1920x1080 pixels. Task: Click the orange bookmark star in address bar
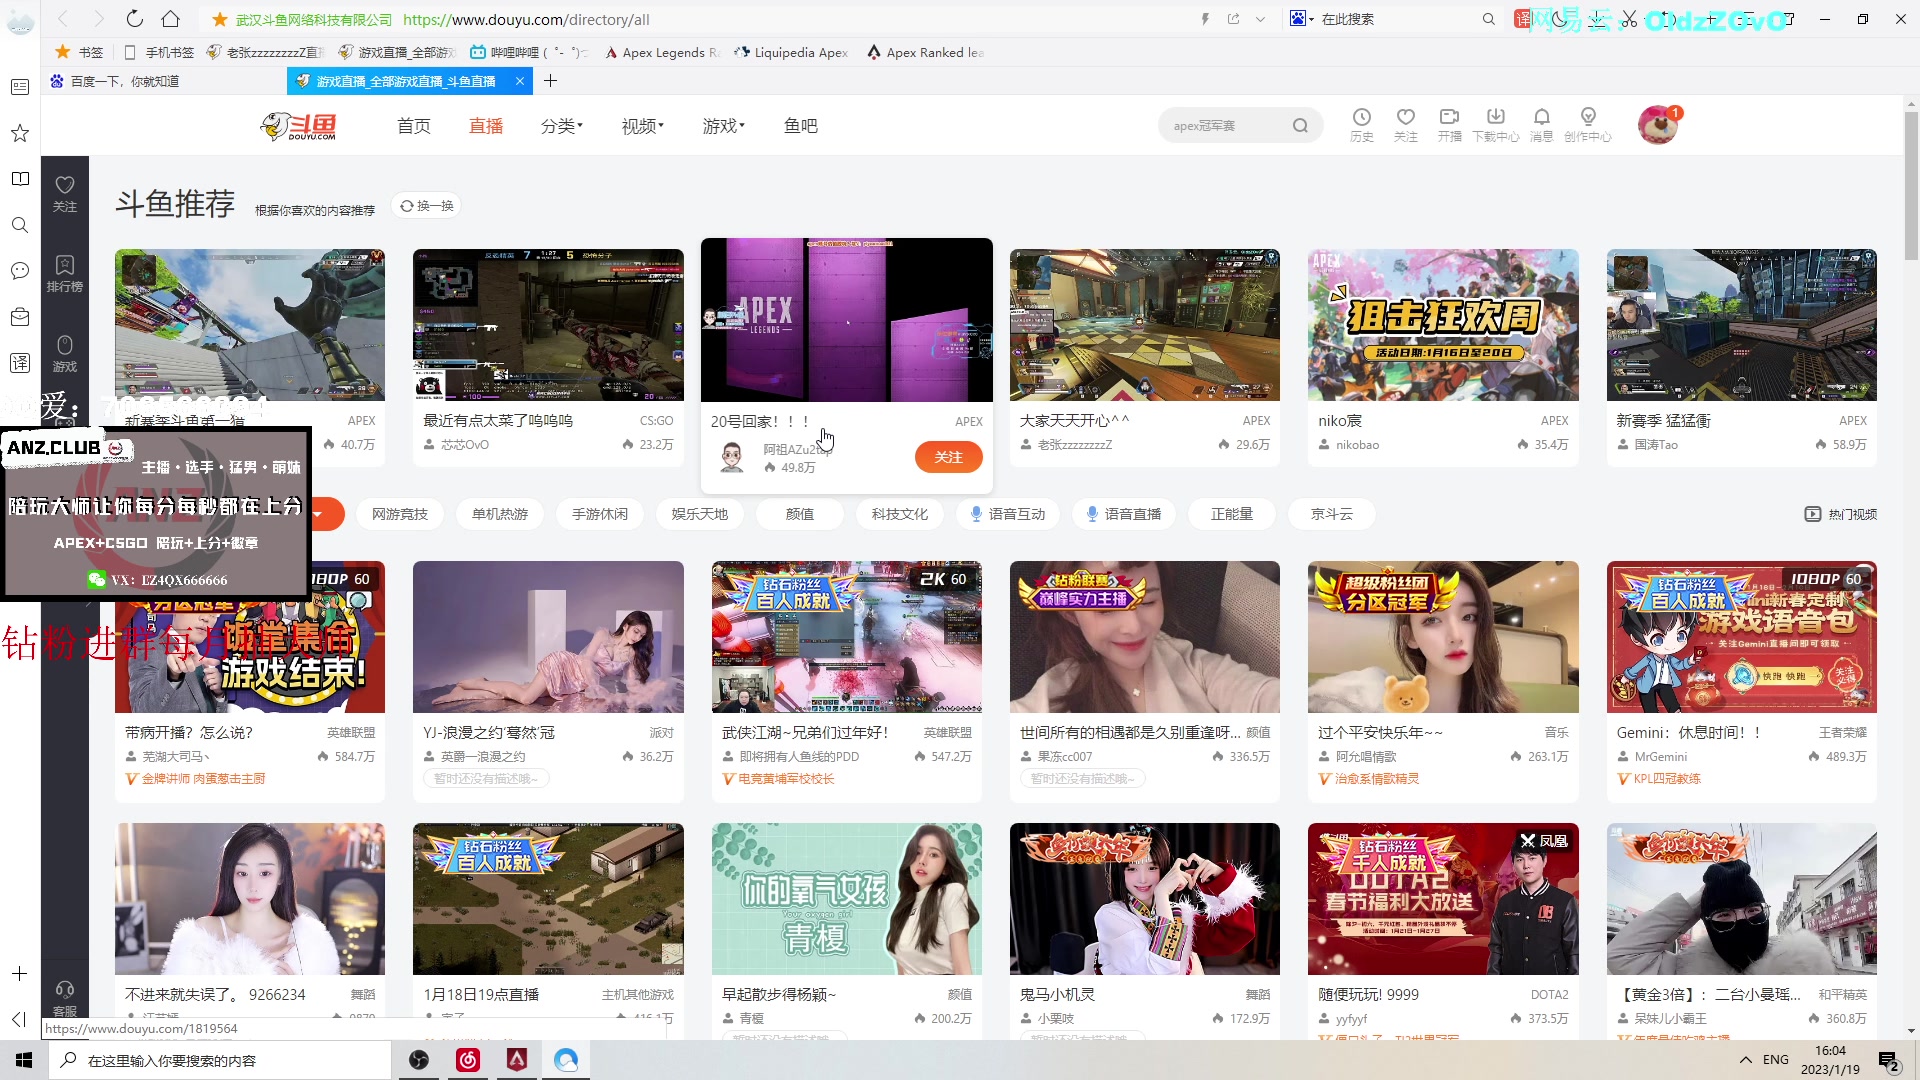tap(219, 19)
